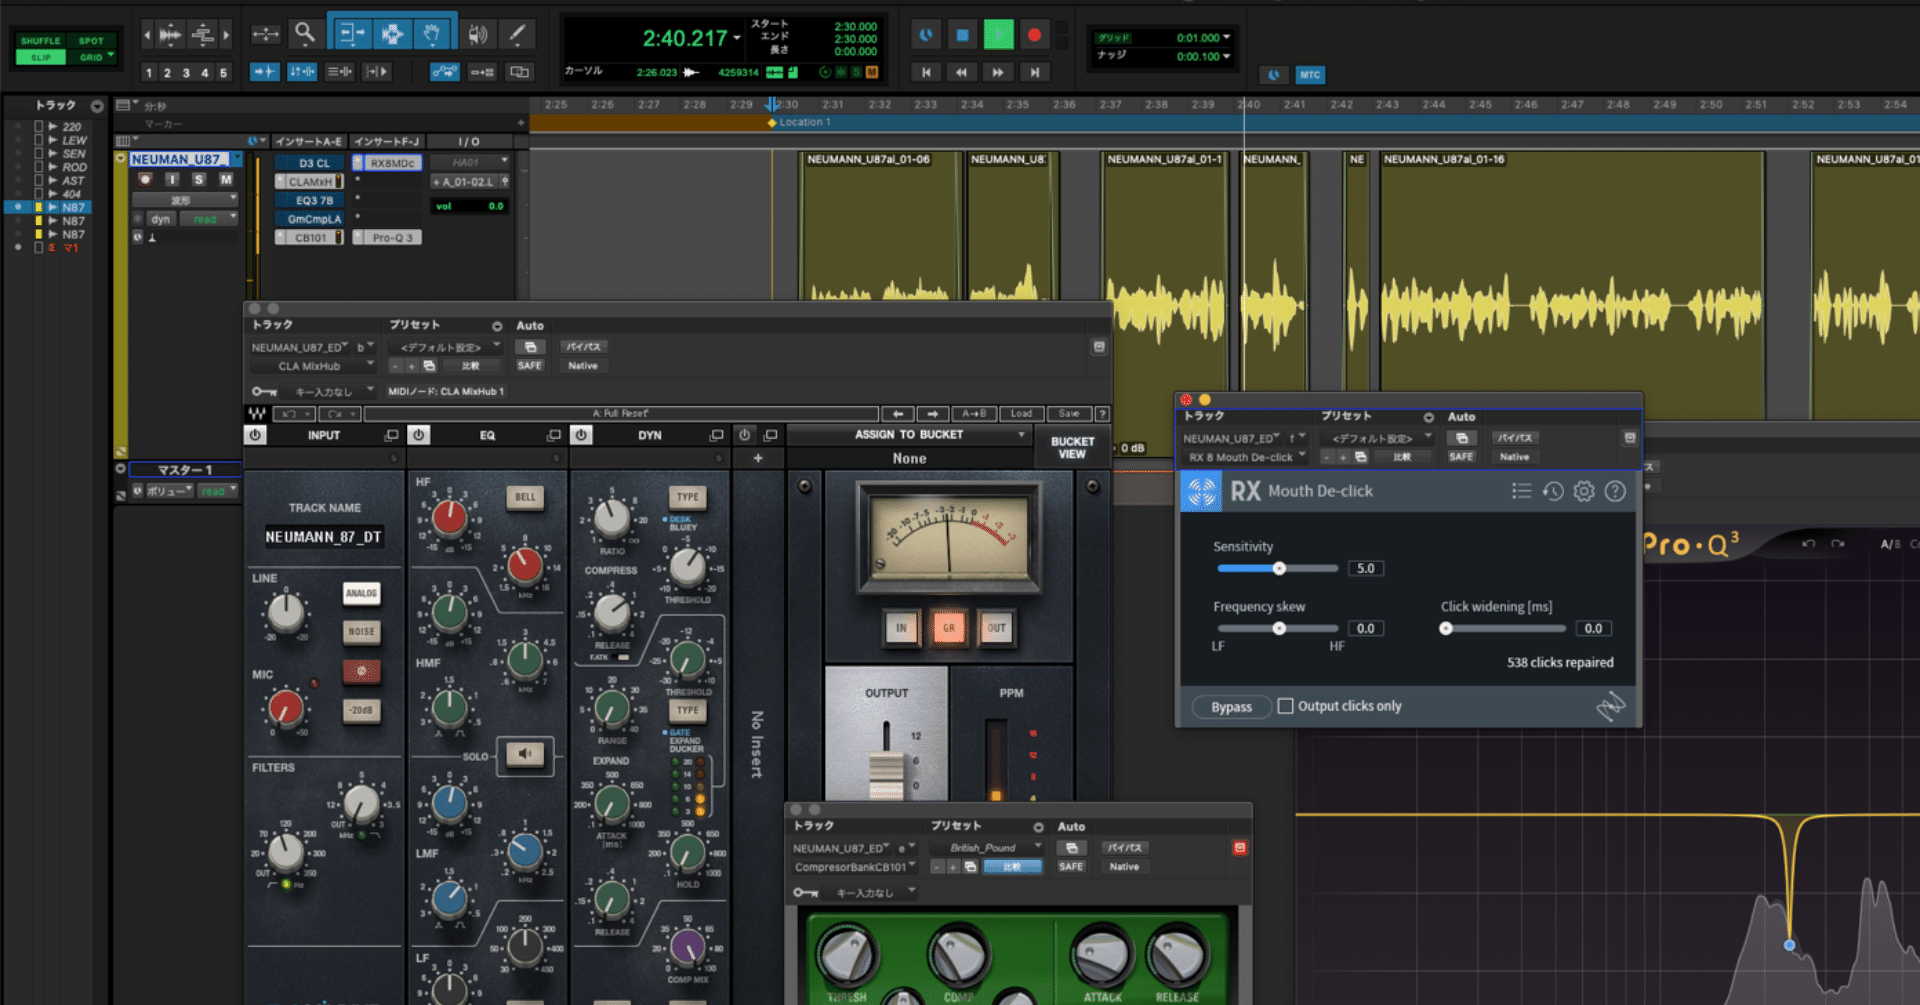Click the GR meter button
The image size is (1920, 1005).
pyautogui.click(x=949, y=628)
